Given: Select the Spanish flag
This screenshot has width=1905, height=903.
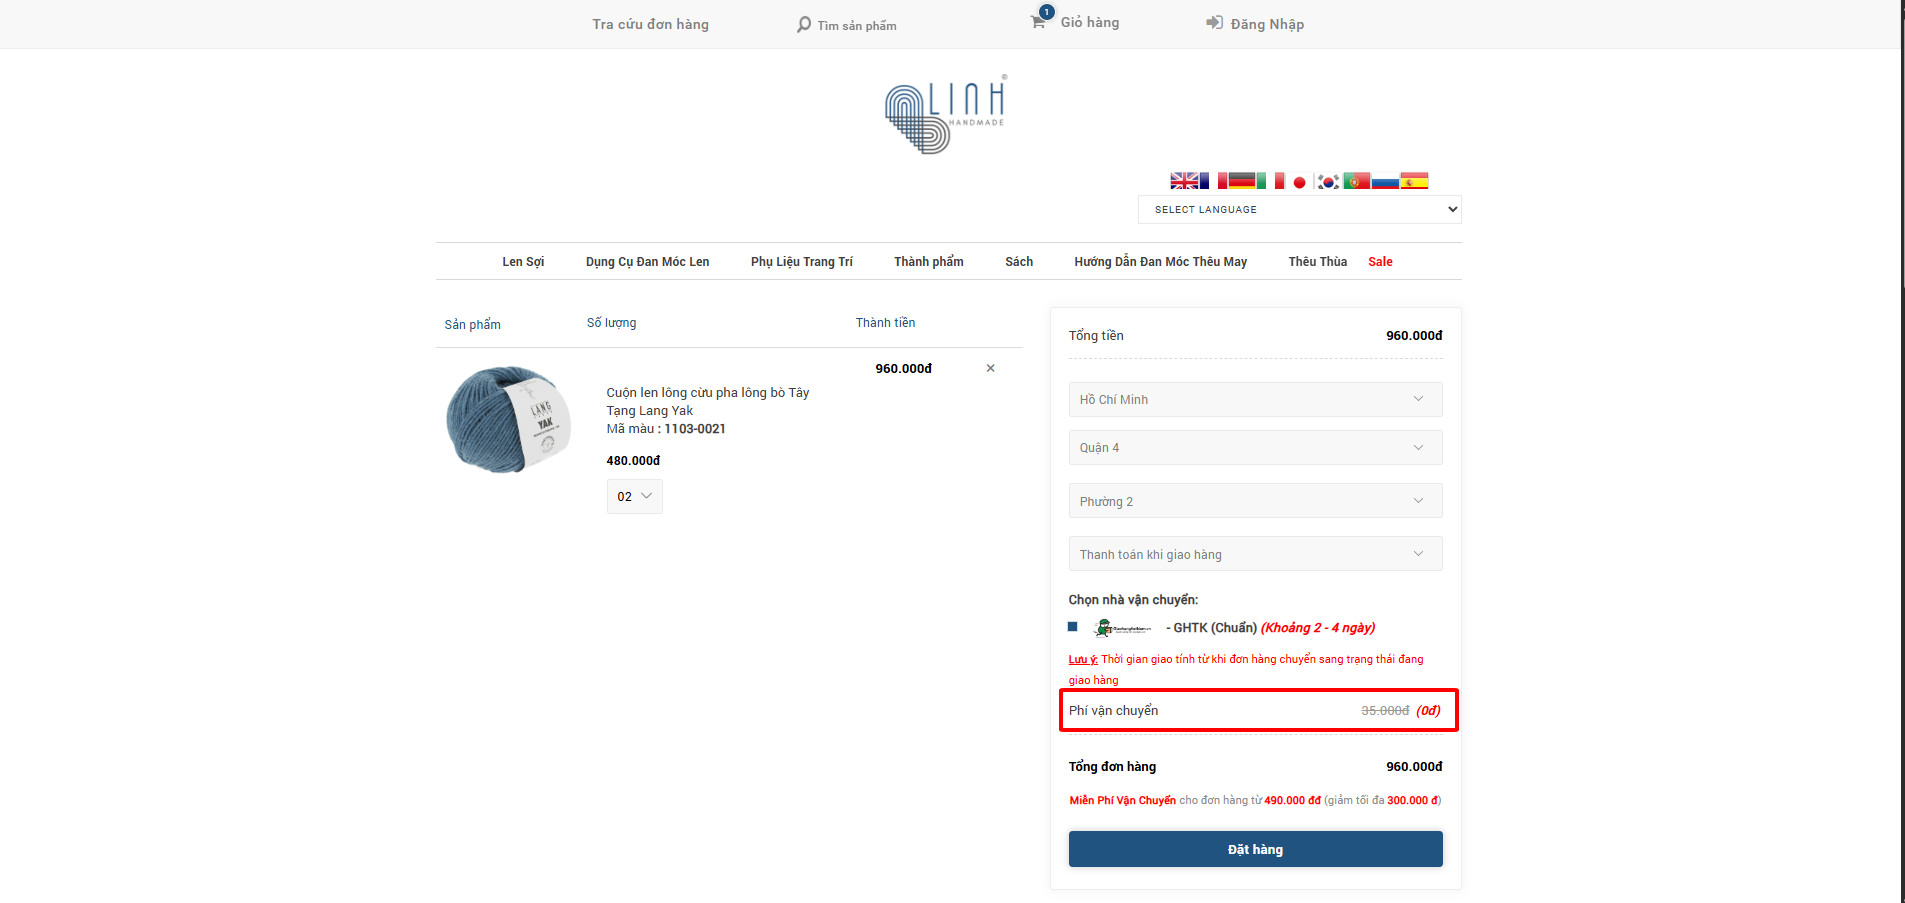Looking at the screenshot, I should (x=1414, y=181).
